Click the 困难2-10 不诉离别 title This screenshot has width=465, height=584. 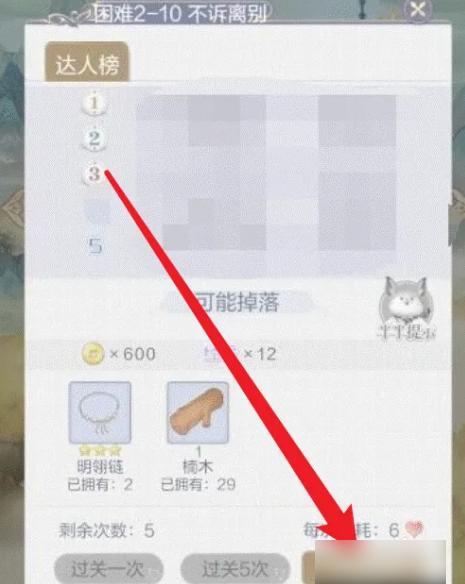click(180, 14)
